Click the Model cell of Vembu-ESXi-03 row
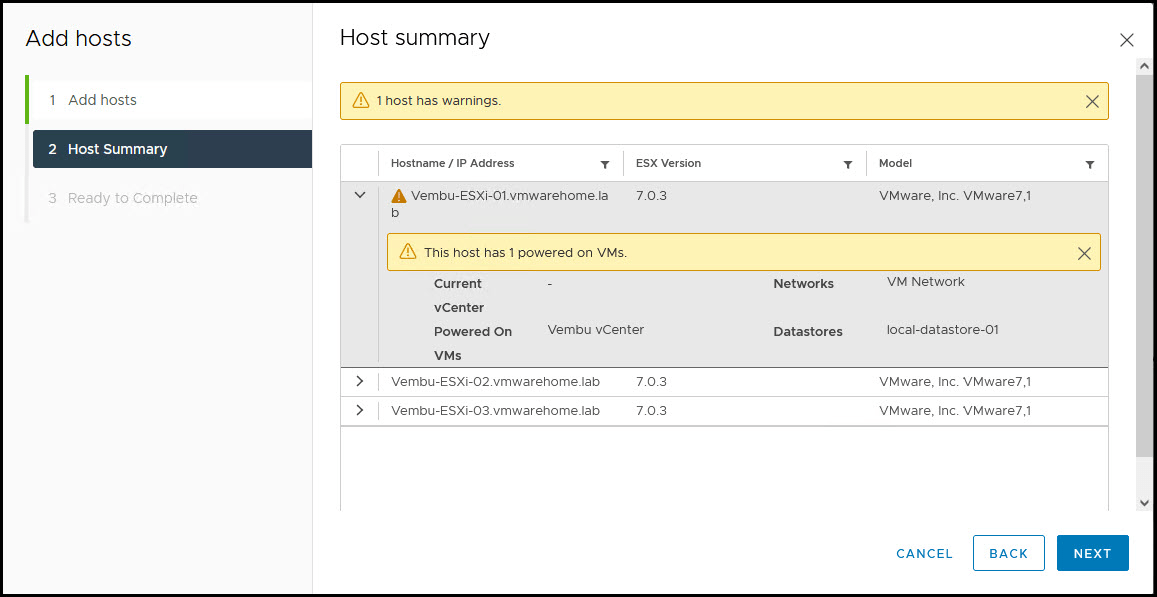The image size is (1157, 597). [x=955, y=410]
